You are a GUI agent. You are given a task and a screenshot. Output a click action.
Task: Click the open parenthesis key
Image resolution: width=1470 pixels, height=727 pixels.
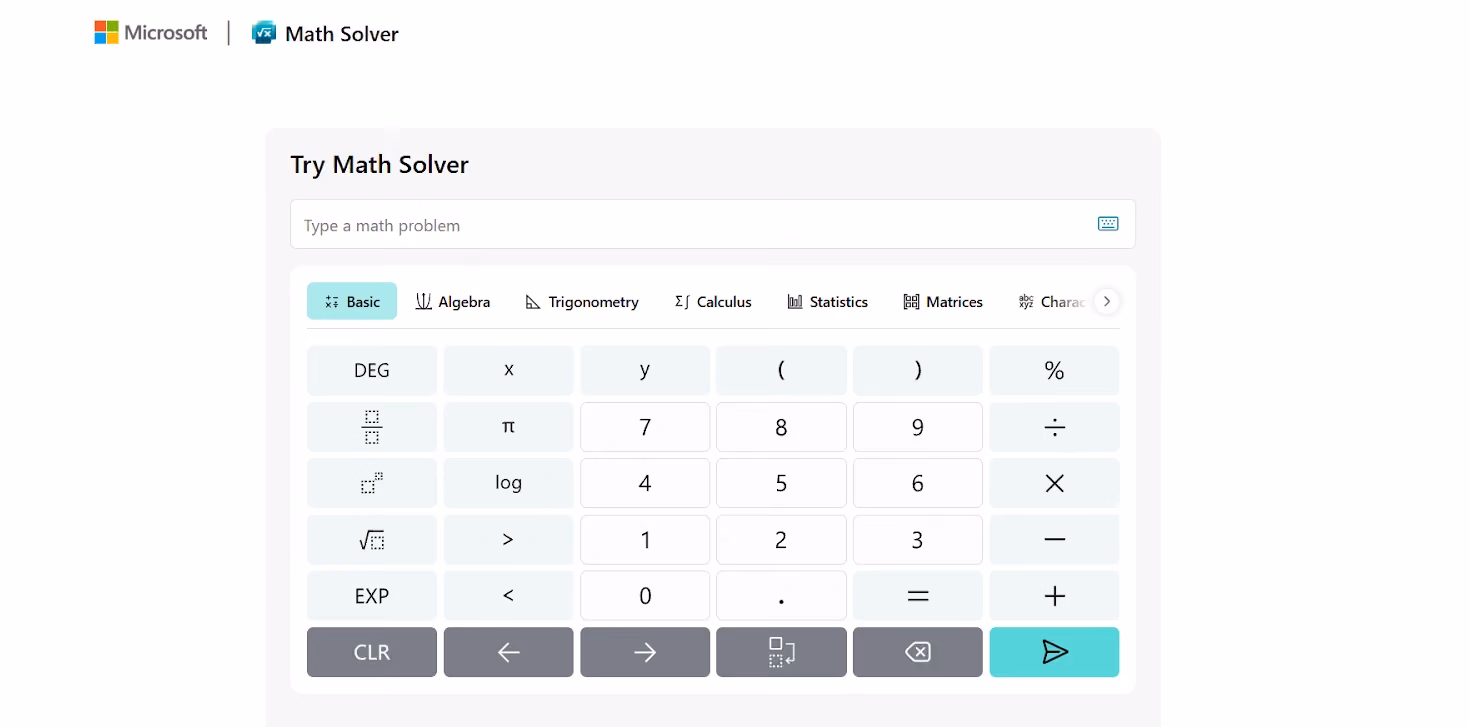pyautogui.click(x=781, y=370)
